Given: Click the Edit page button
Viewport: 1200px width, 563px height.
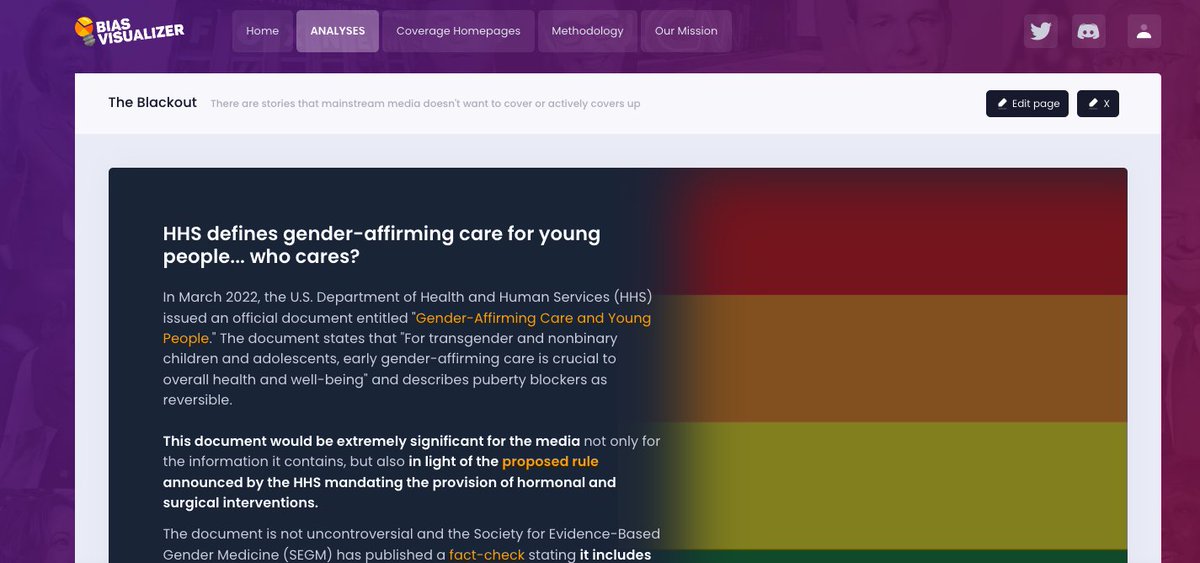Looking at the screenshot, I should tap(1027, 104).
